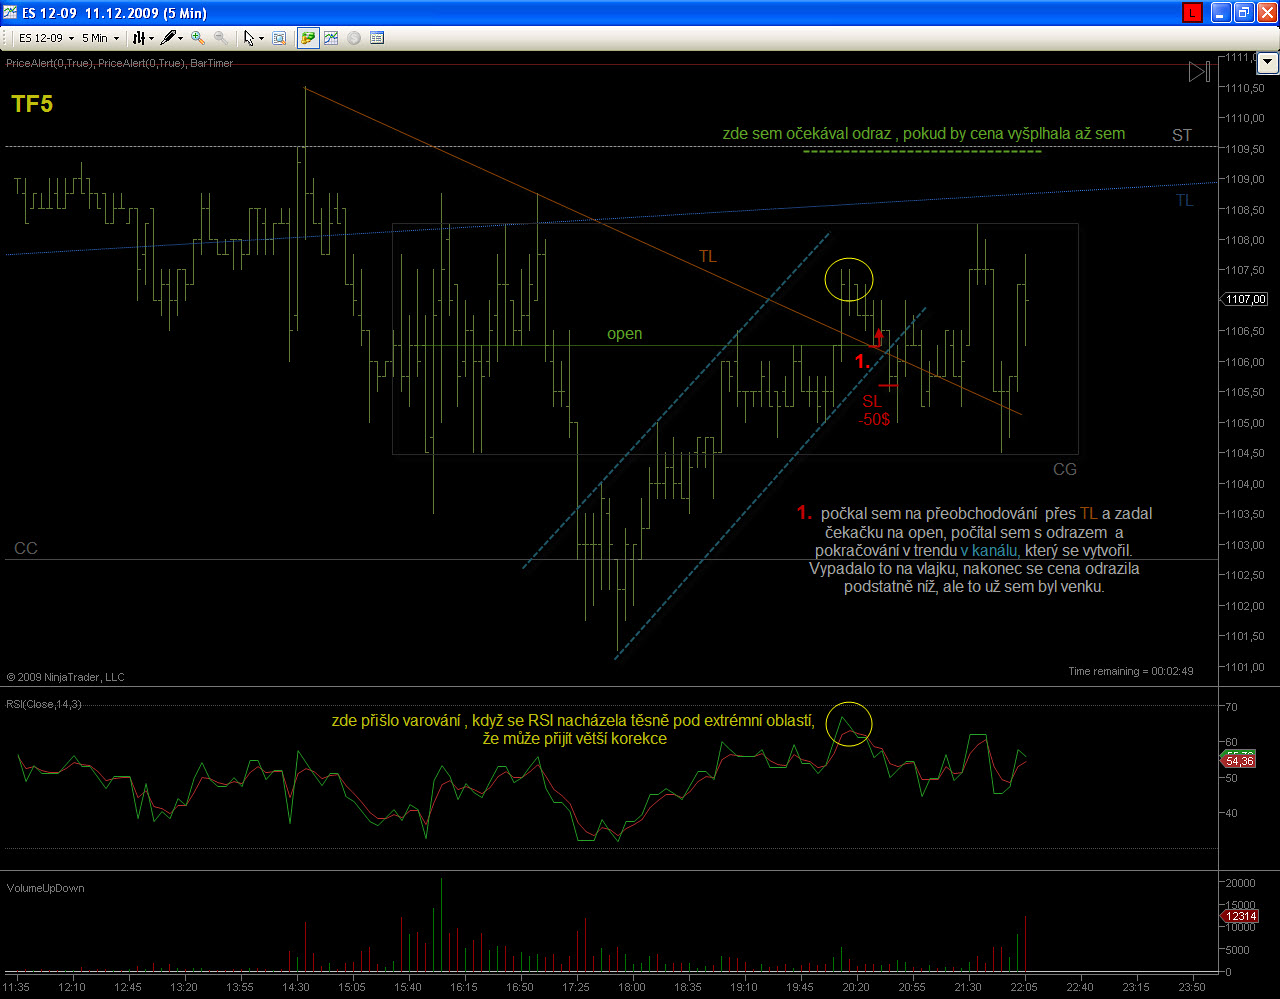Click 1109,00 on the price axis
The height and width of the screenshot is (999, 1280).
(x=1245, y=179)
